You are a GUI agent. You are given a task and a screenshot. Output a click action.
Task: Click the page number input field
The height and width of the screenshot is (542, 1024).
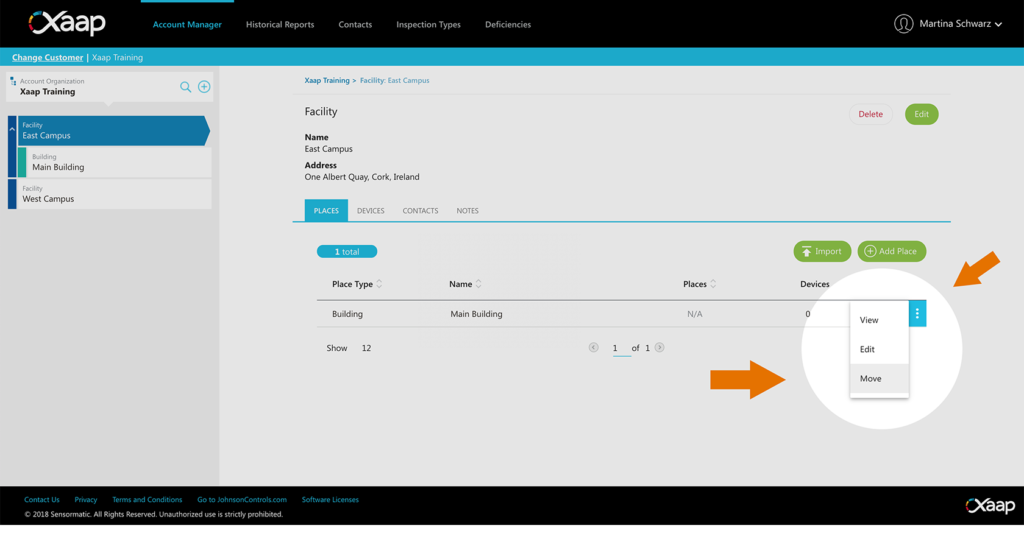621,349
